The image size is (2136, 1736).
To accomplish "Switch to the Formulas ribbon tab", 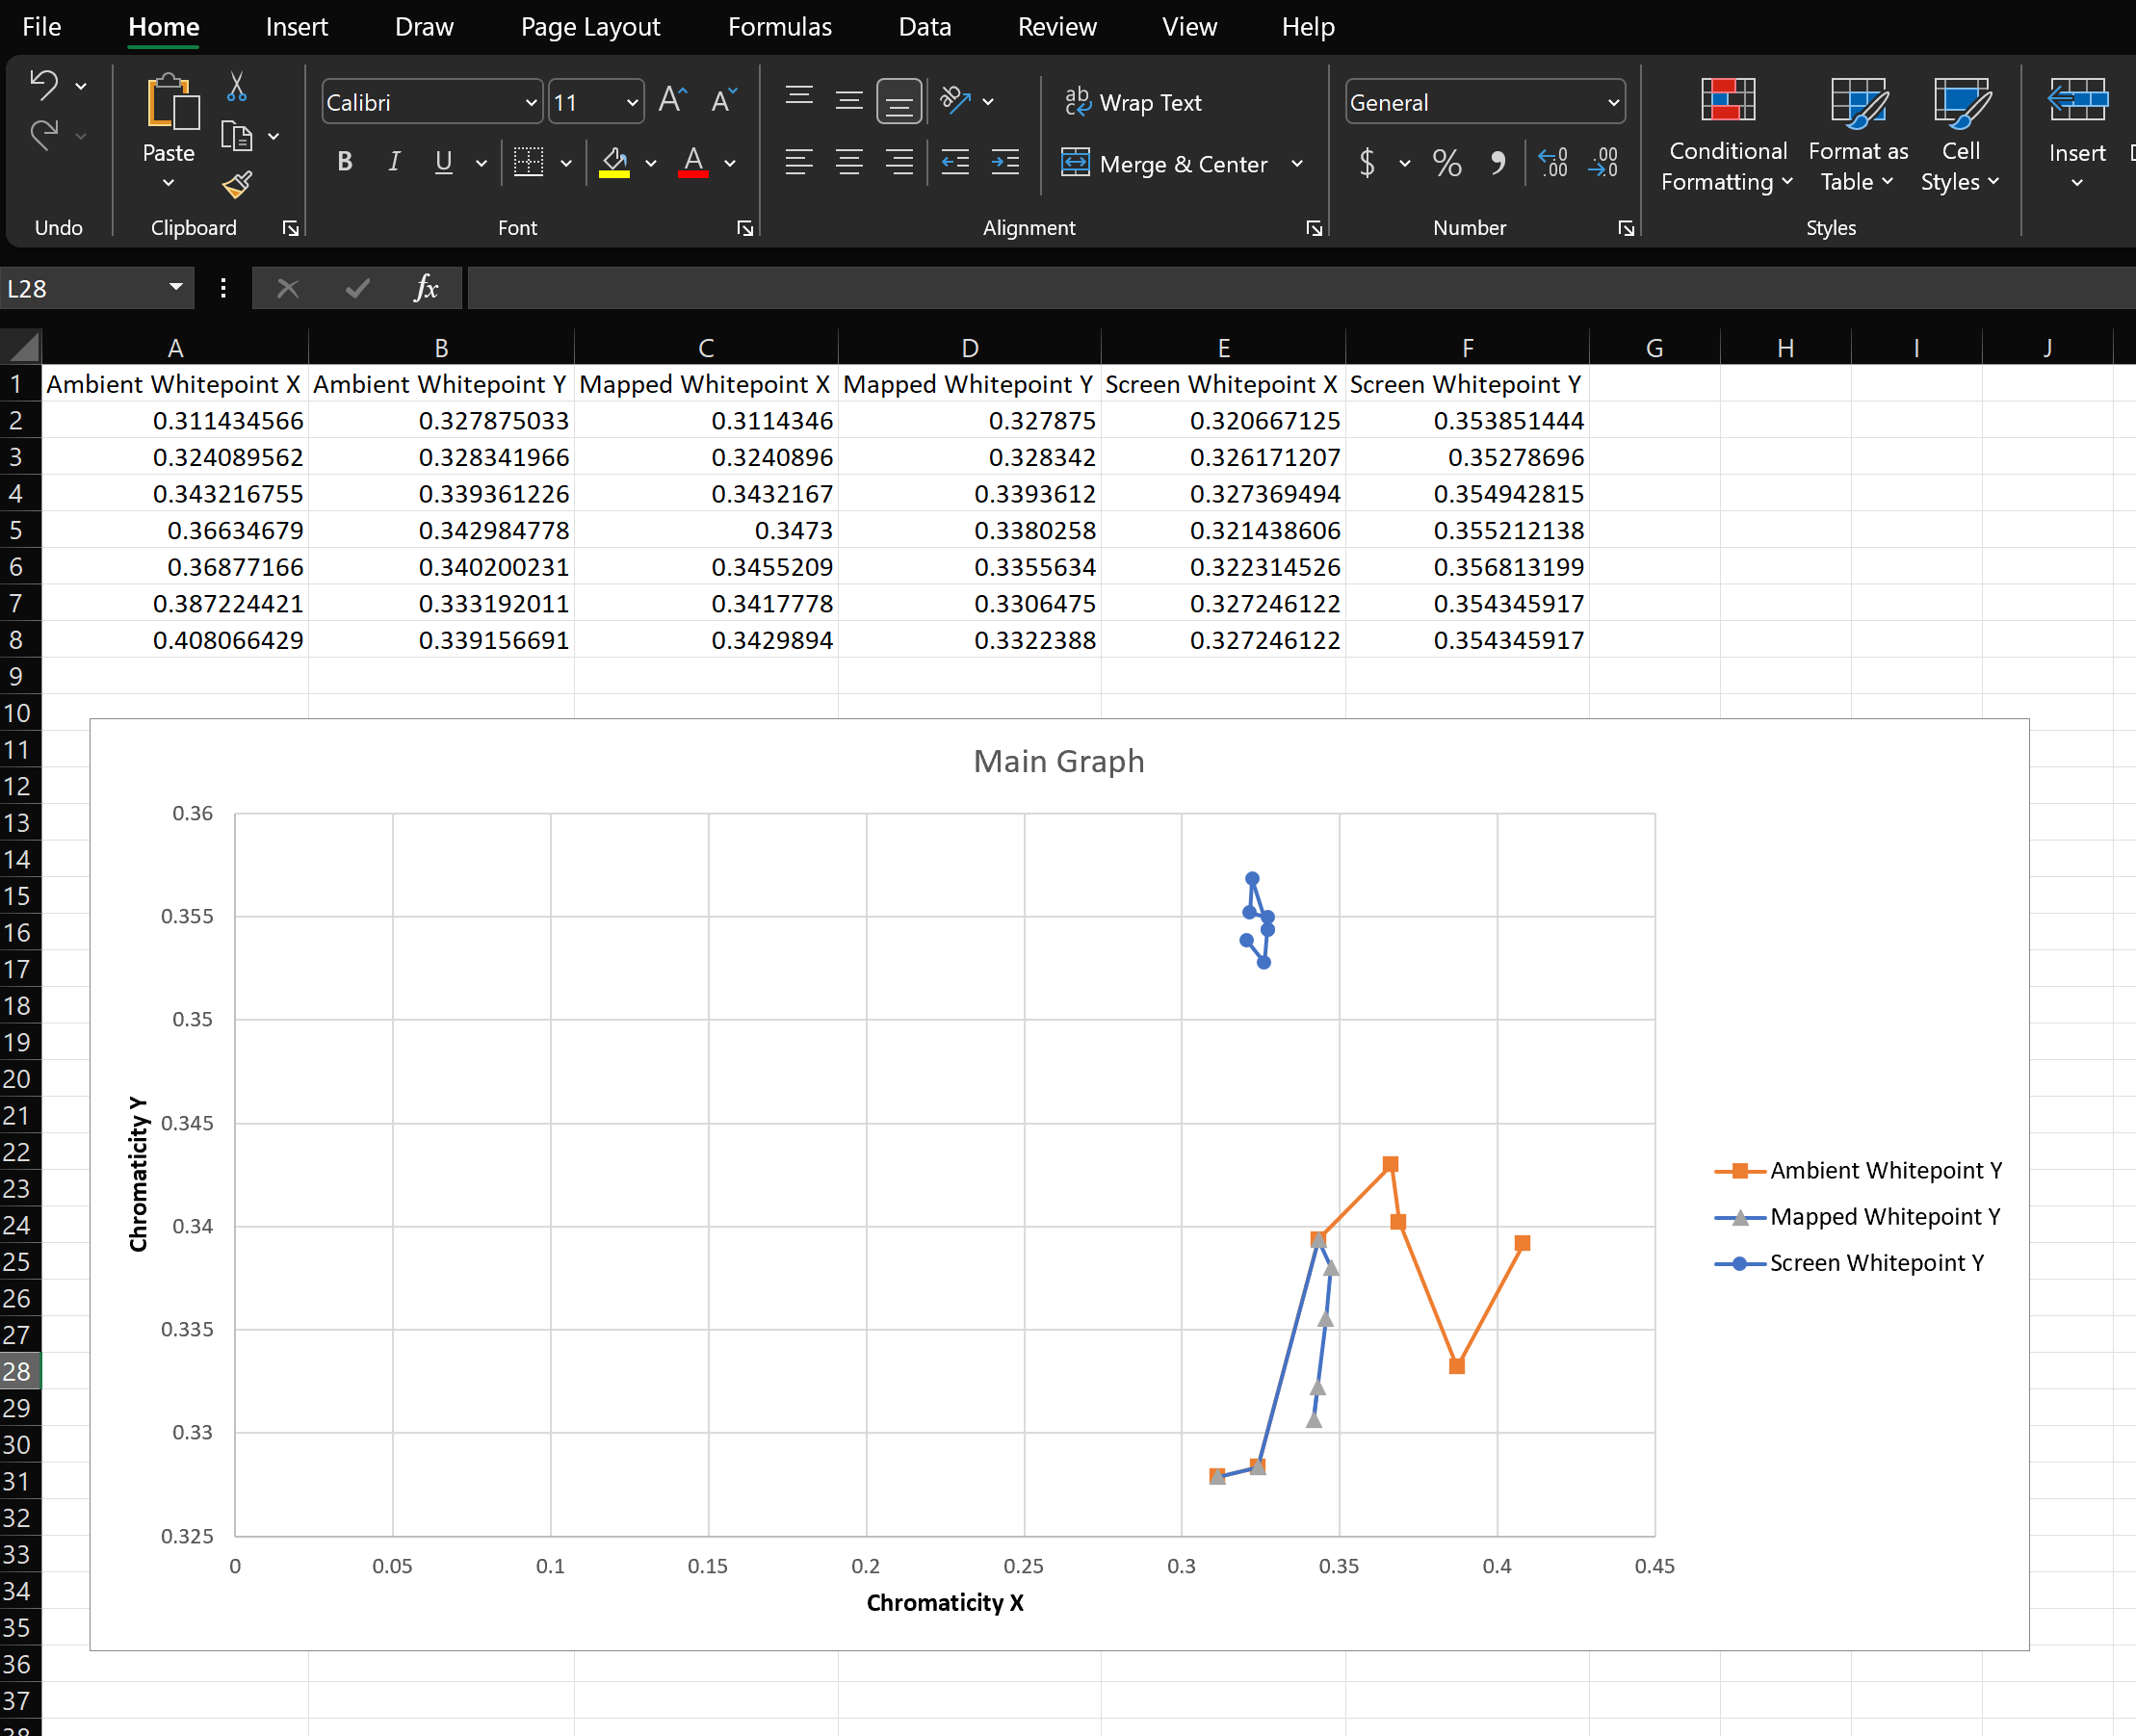I will [779, 27].
